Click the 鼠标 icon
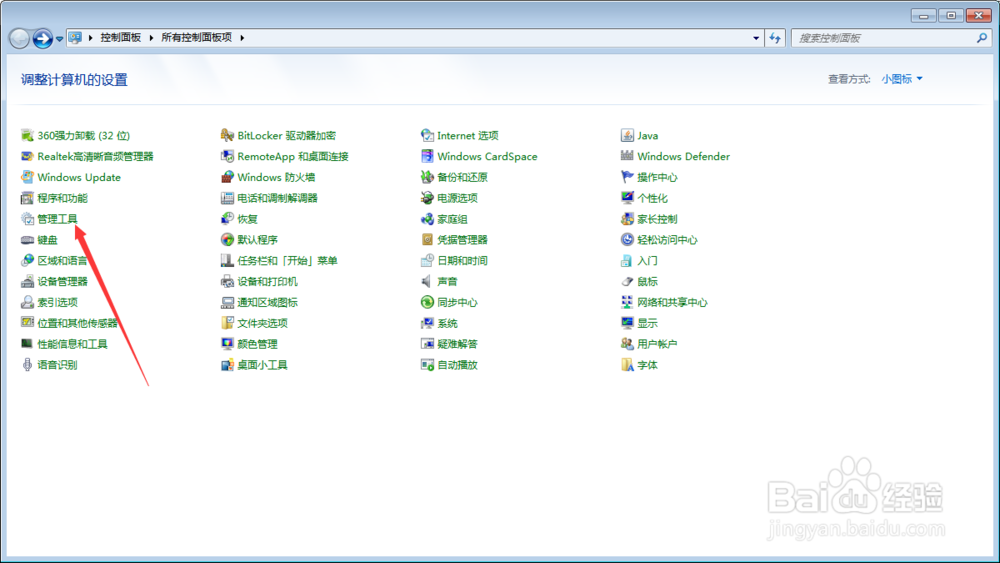 (x=627, y=281)
